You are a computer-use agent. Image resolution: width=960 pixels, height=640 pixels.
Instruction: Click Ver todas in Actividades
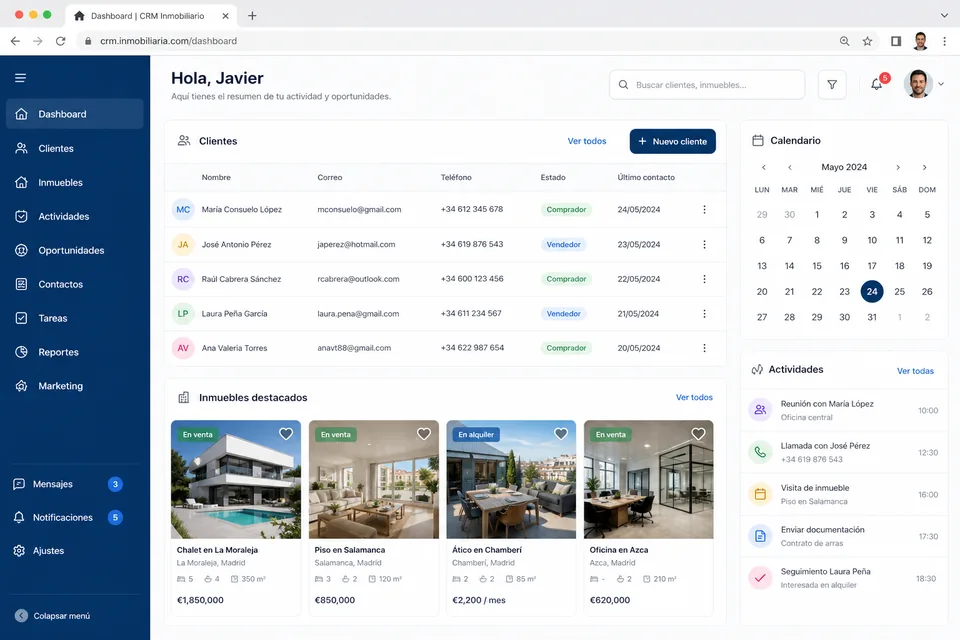[915, 371]
